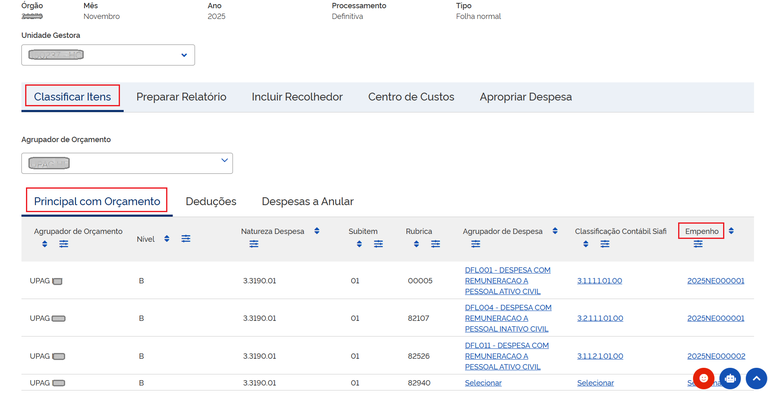Open DFL011 Pessoal Ativo Civil link
The image size is (768, 395).
506,356
